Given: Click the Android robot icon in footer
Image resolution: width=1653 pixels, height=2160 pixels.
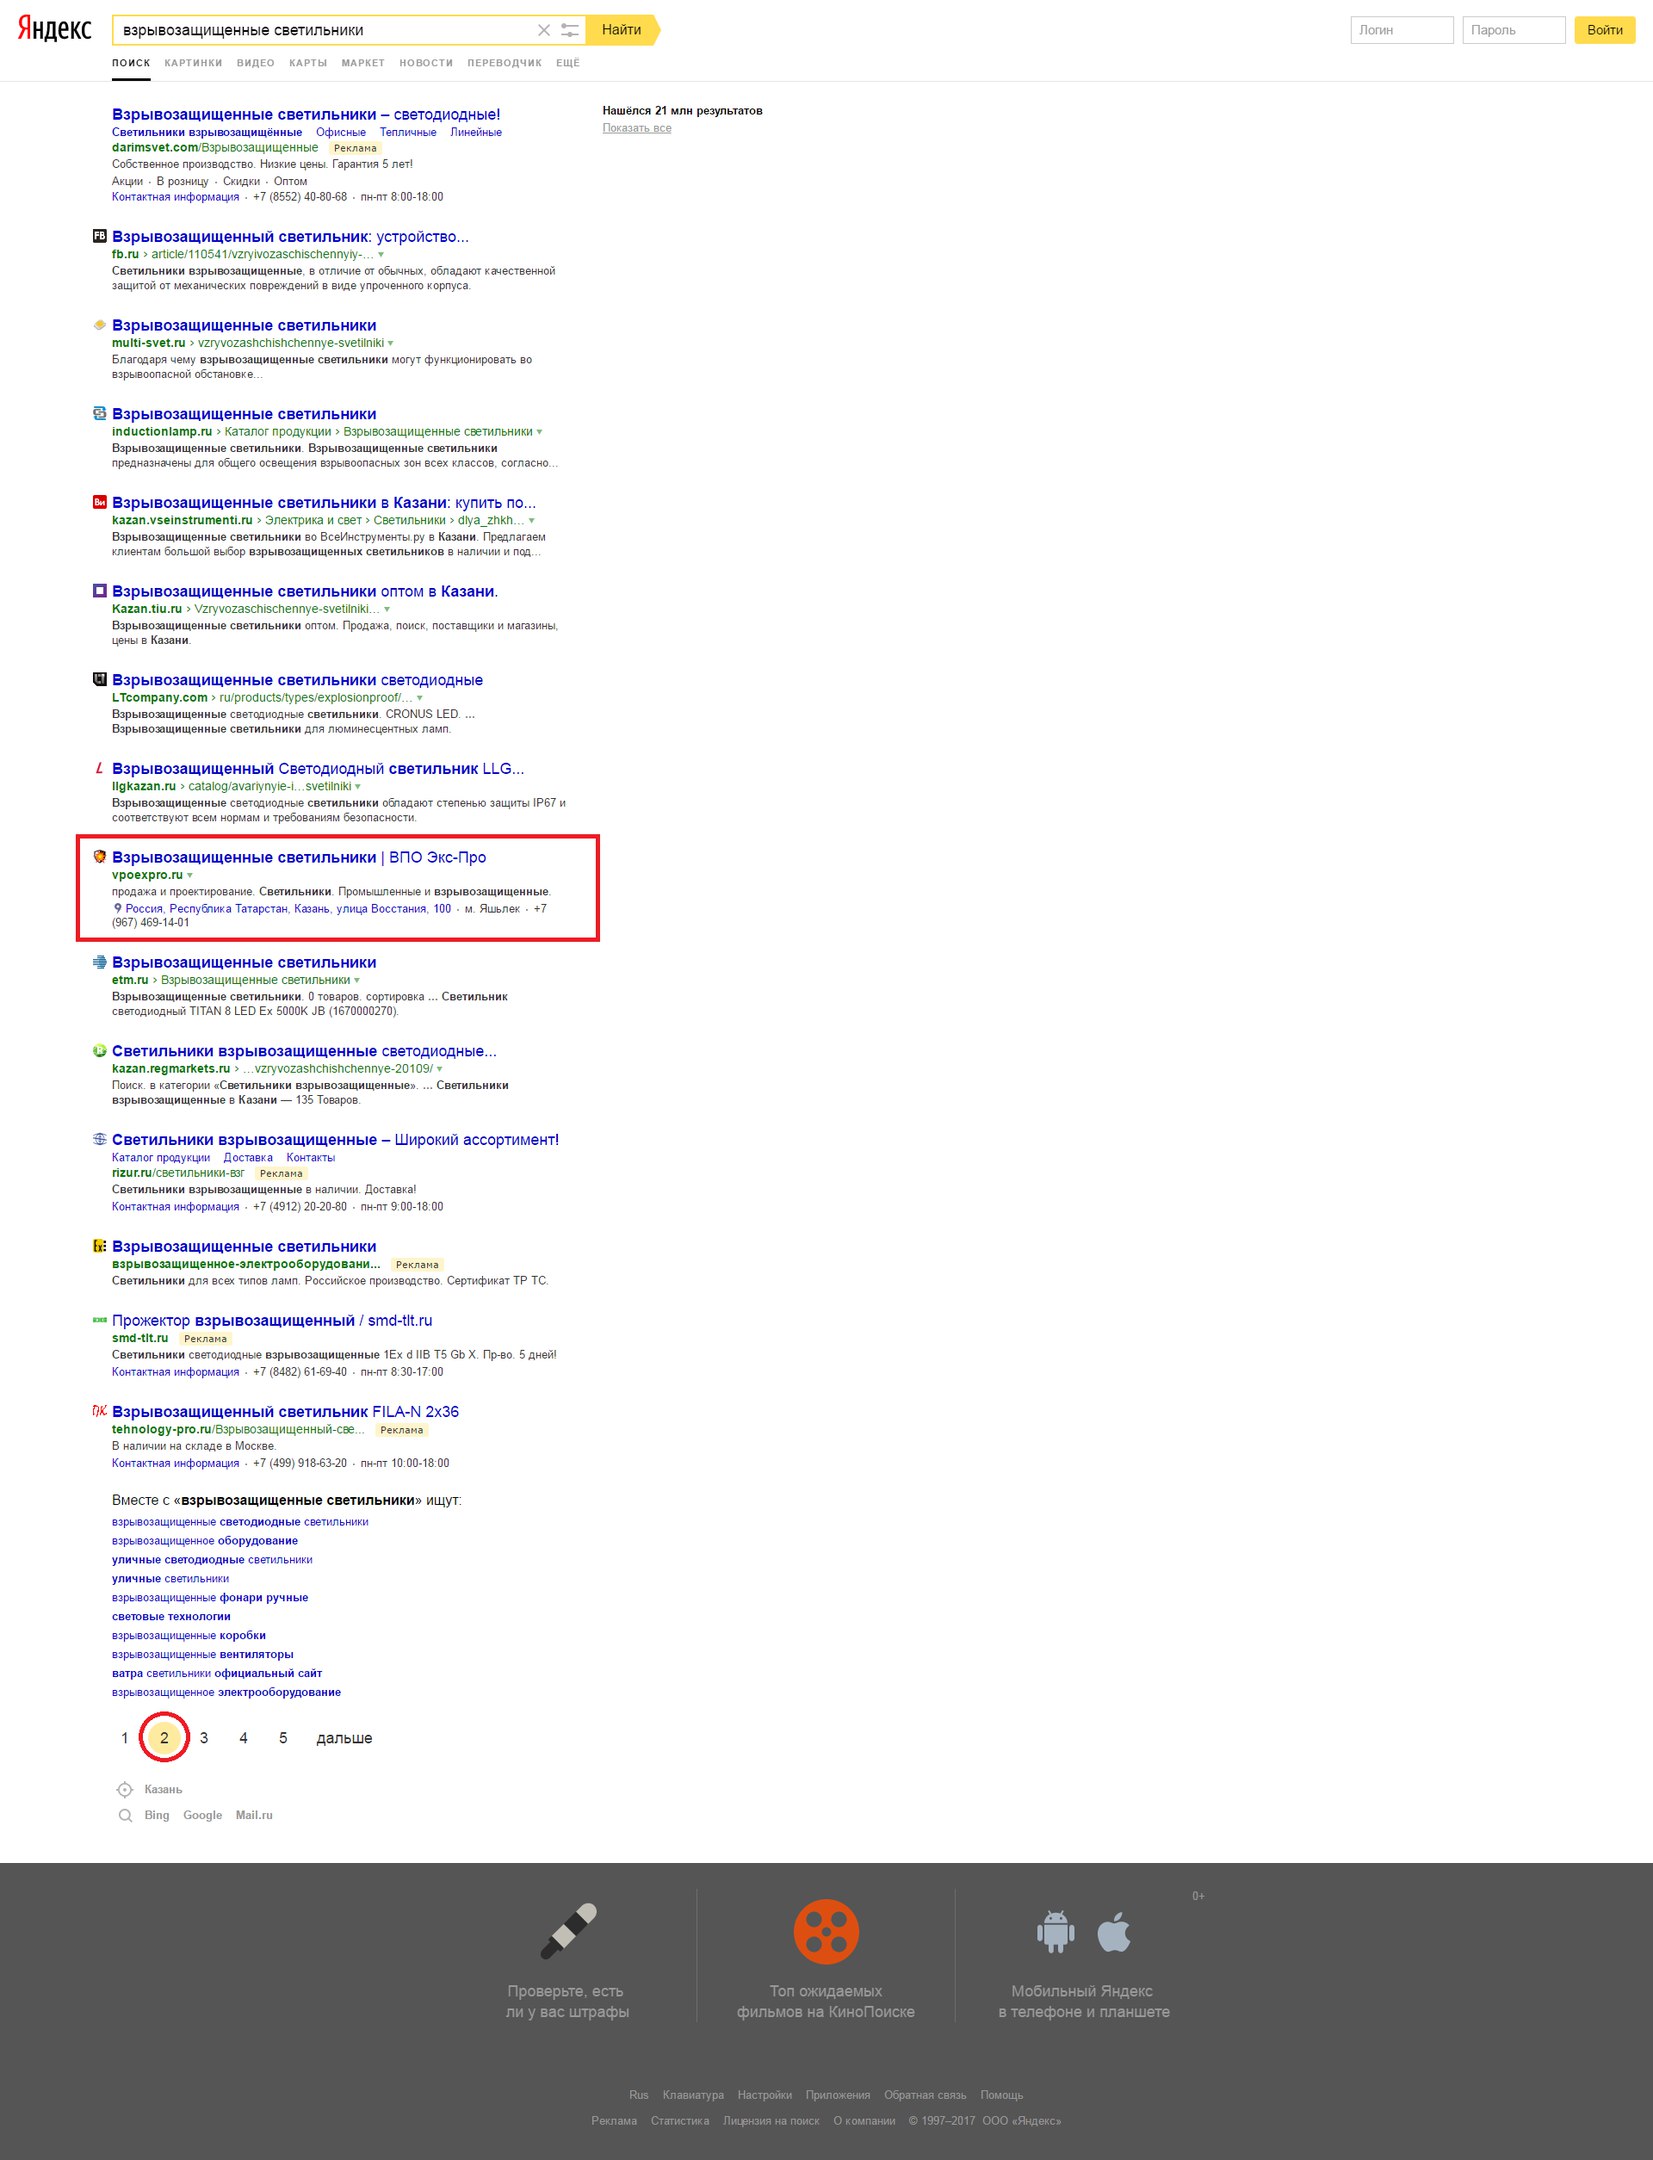Looking at the screenshot, I should coord(1056,1932).
